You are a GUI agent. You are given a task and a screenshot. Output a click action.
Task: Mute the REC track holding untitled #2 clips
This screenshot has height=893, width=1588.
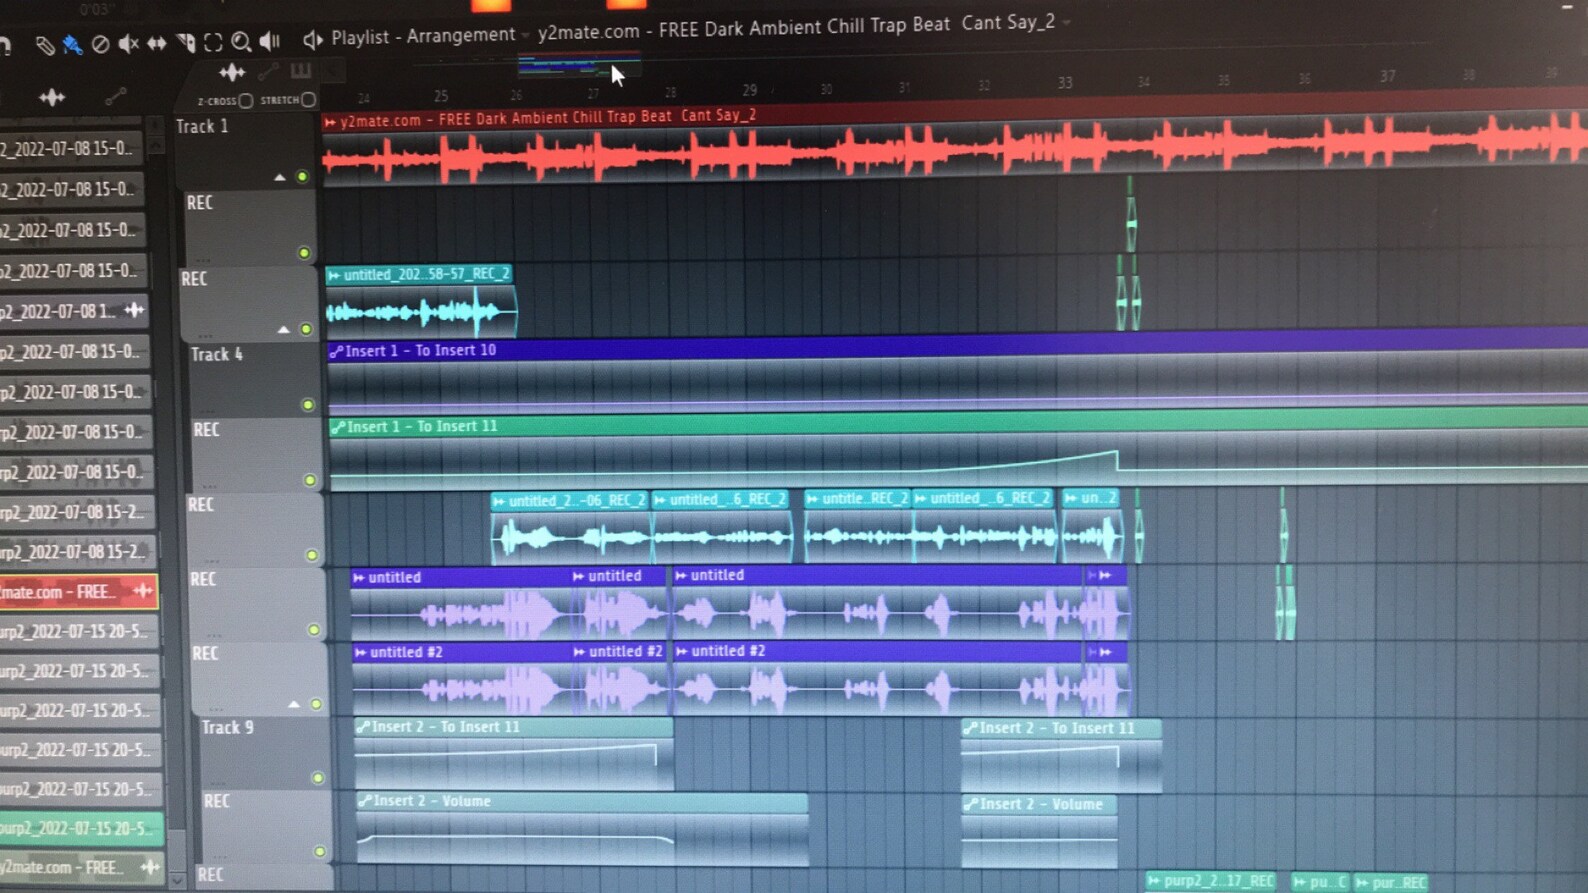316,704
